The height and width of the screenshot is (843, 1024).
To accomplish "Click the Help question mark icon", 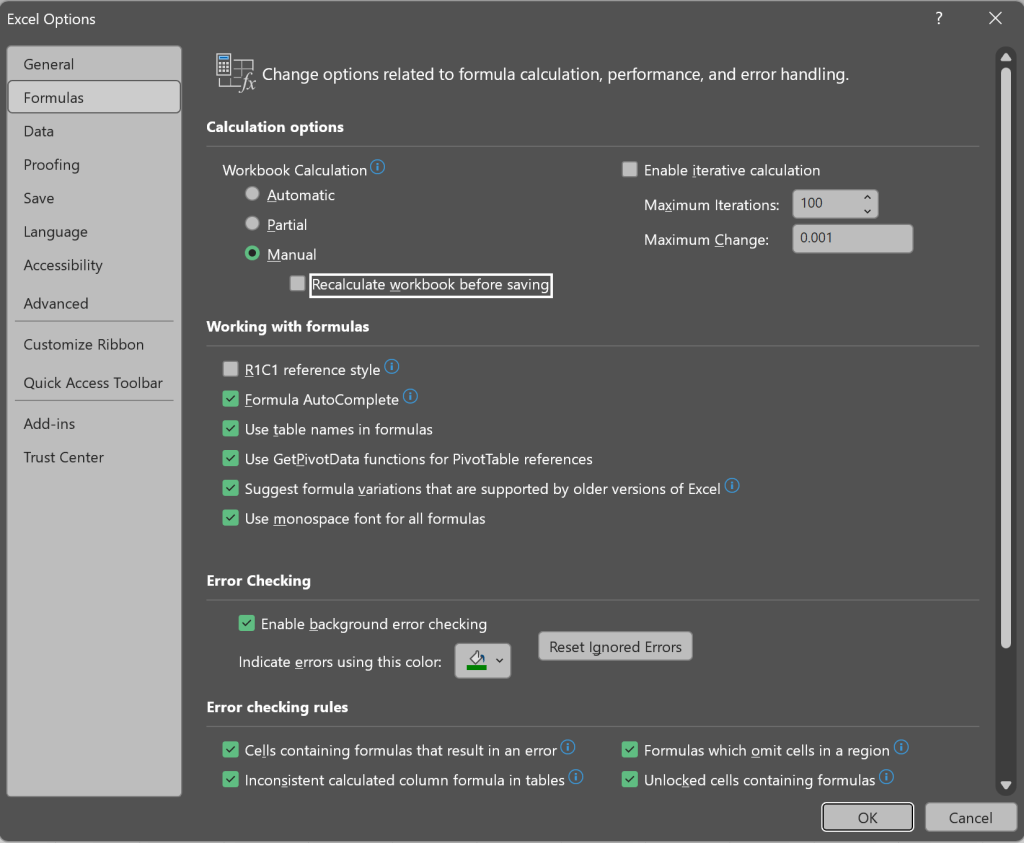I will 939,18.
